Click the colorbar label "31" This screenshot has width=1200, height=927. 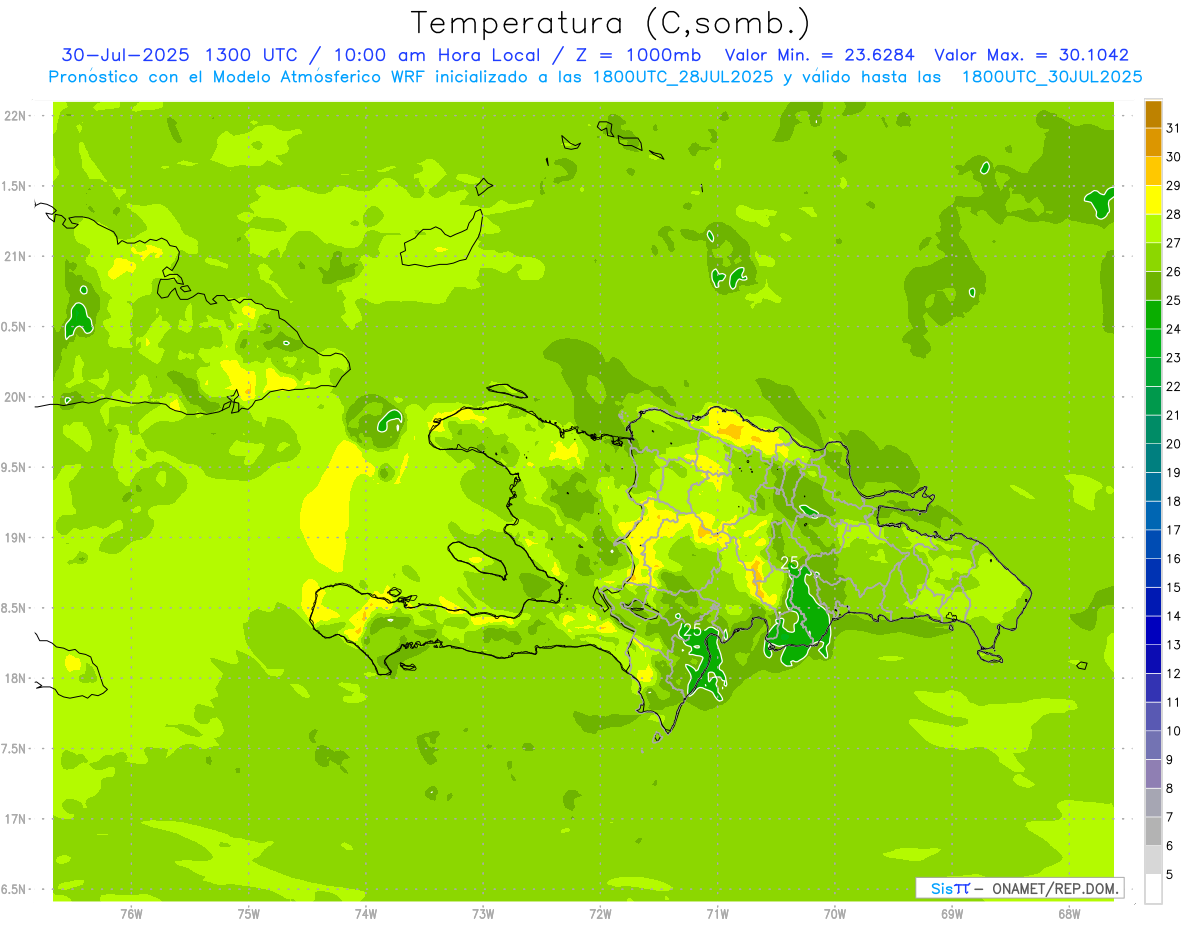point(1174,128)
